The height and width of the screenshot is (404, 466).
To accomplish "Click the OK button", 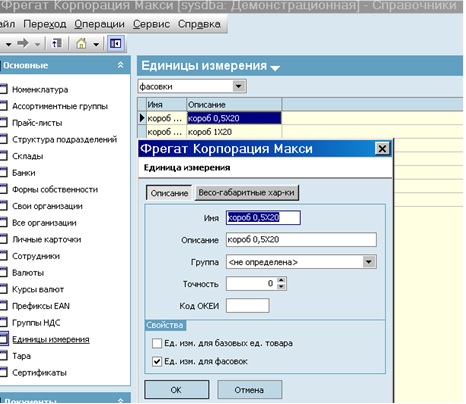I will click(177, 390).
